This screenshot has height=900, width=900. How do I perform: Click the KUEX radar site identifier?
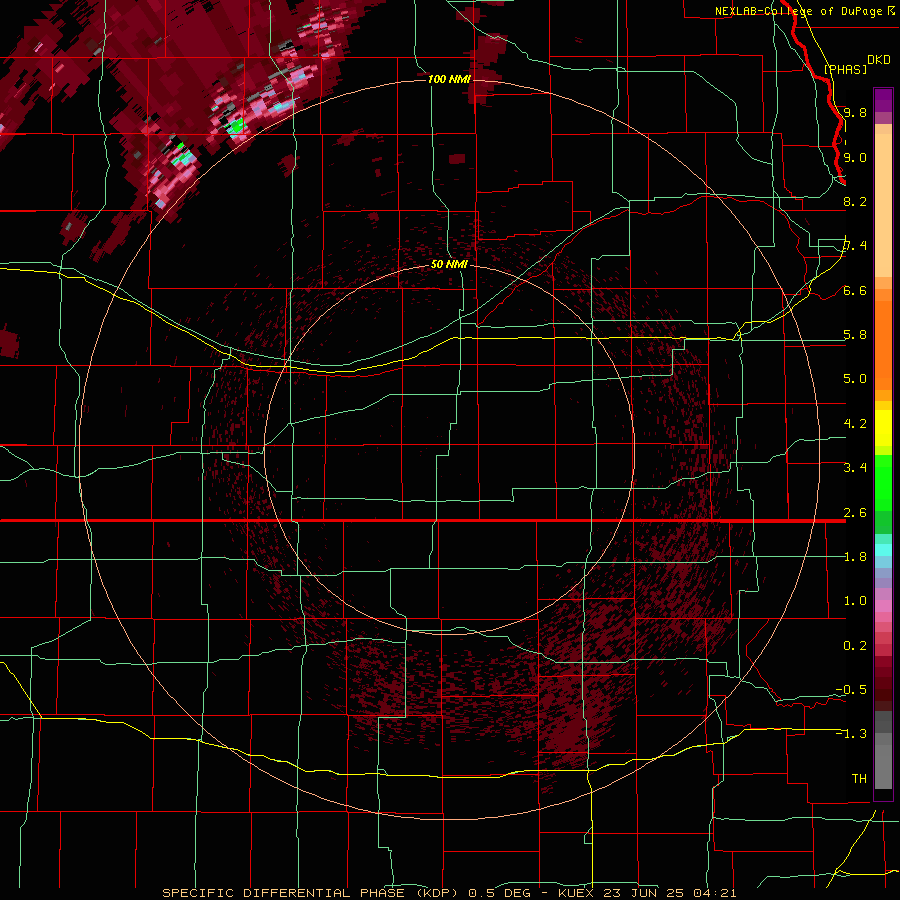(x=576, y=893)
